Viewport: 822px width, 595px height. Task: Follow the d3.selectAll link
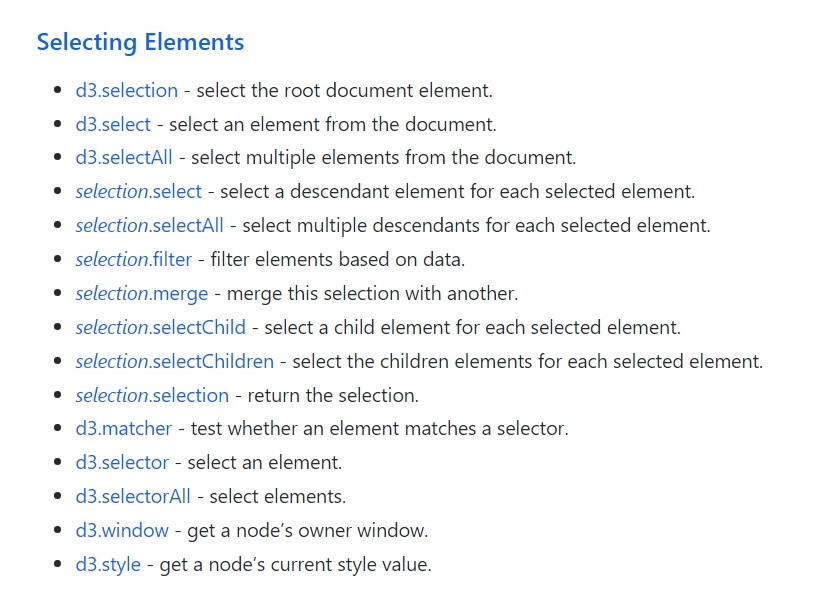(x=124, y=157)
